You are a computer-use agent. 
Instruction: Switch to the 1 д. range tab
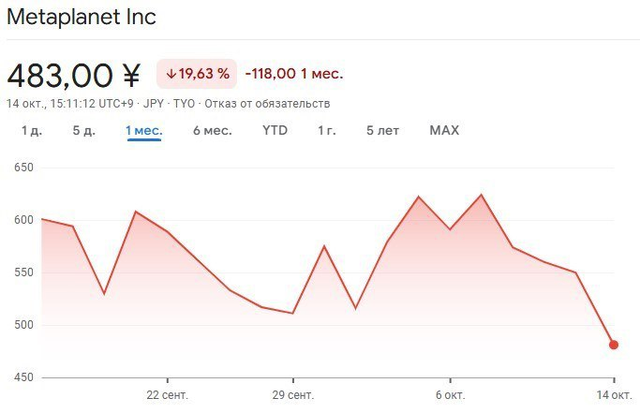pos(31,130)
